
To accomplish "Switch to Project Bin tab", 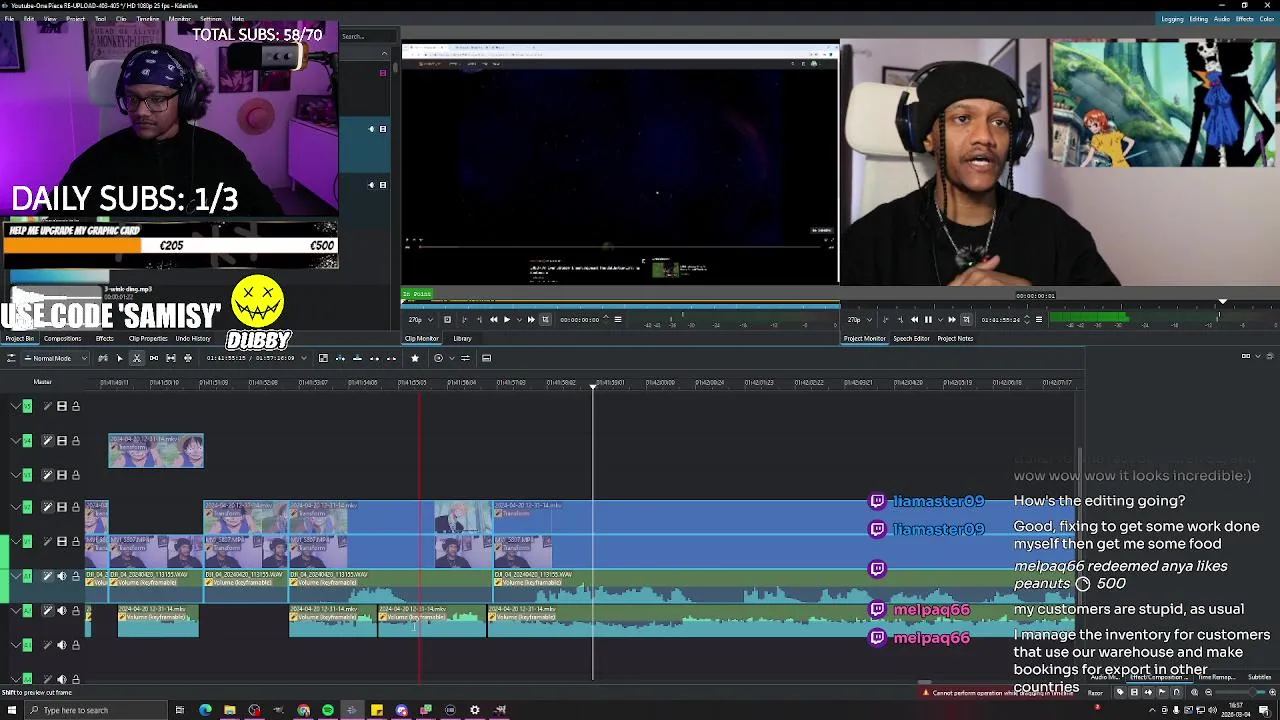I will coord(19,338).
